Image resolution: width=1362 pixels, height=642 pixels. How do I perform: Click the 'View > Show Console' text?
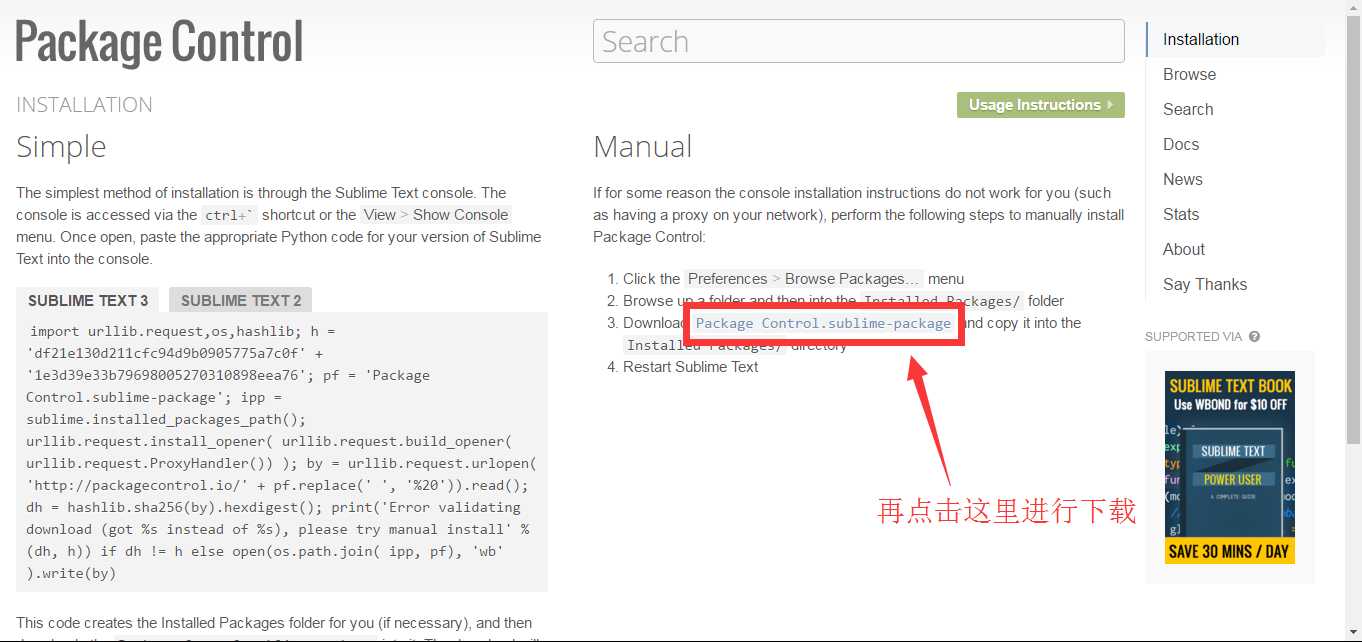(x=436, y=215)
